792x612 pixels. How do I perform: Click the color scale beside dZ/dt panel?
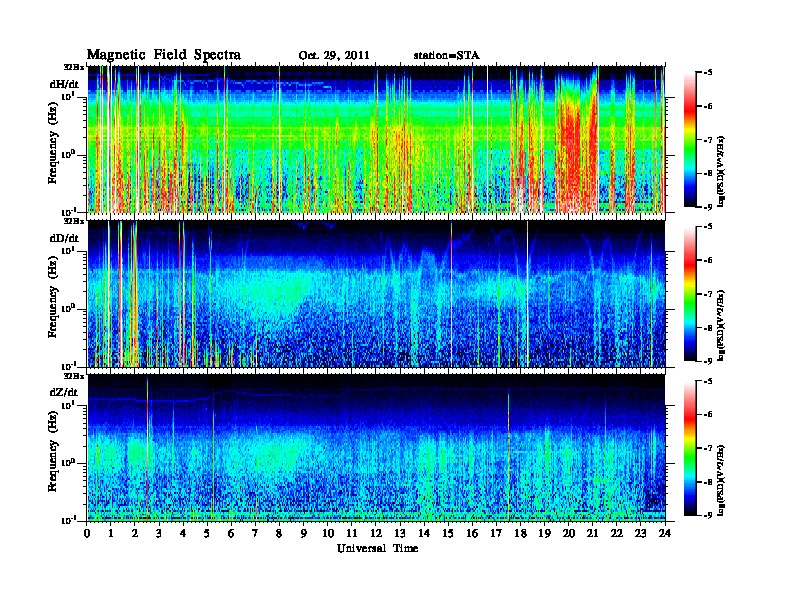690,448
